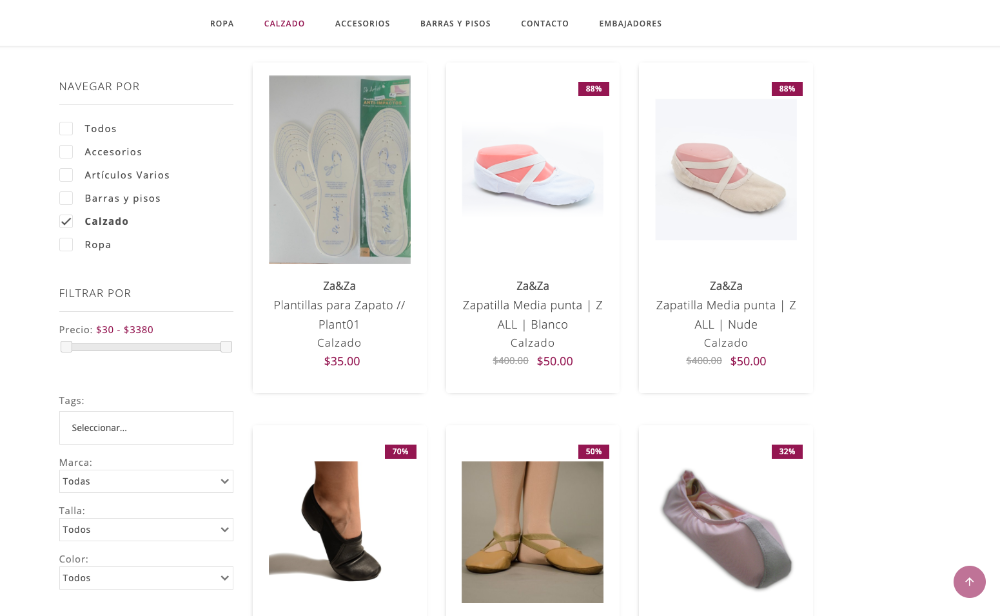Check the Ropa category filter

coord(66,245)
